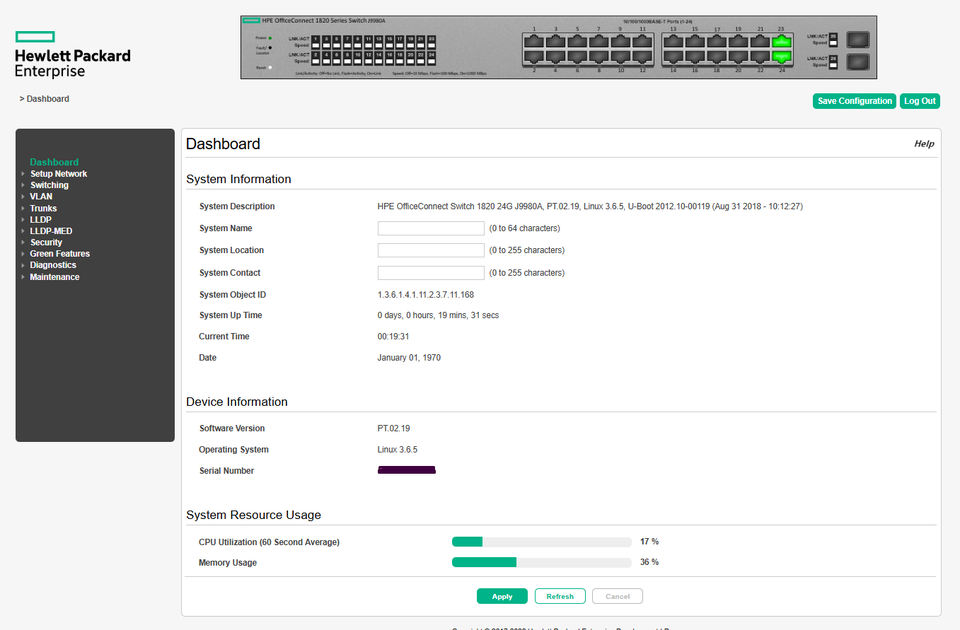Select port 5 on the switch graphic
The image size is (960, 630).
coord(577,42)
